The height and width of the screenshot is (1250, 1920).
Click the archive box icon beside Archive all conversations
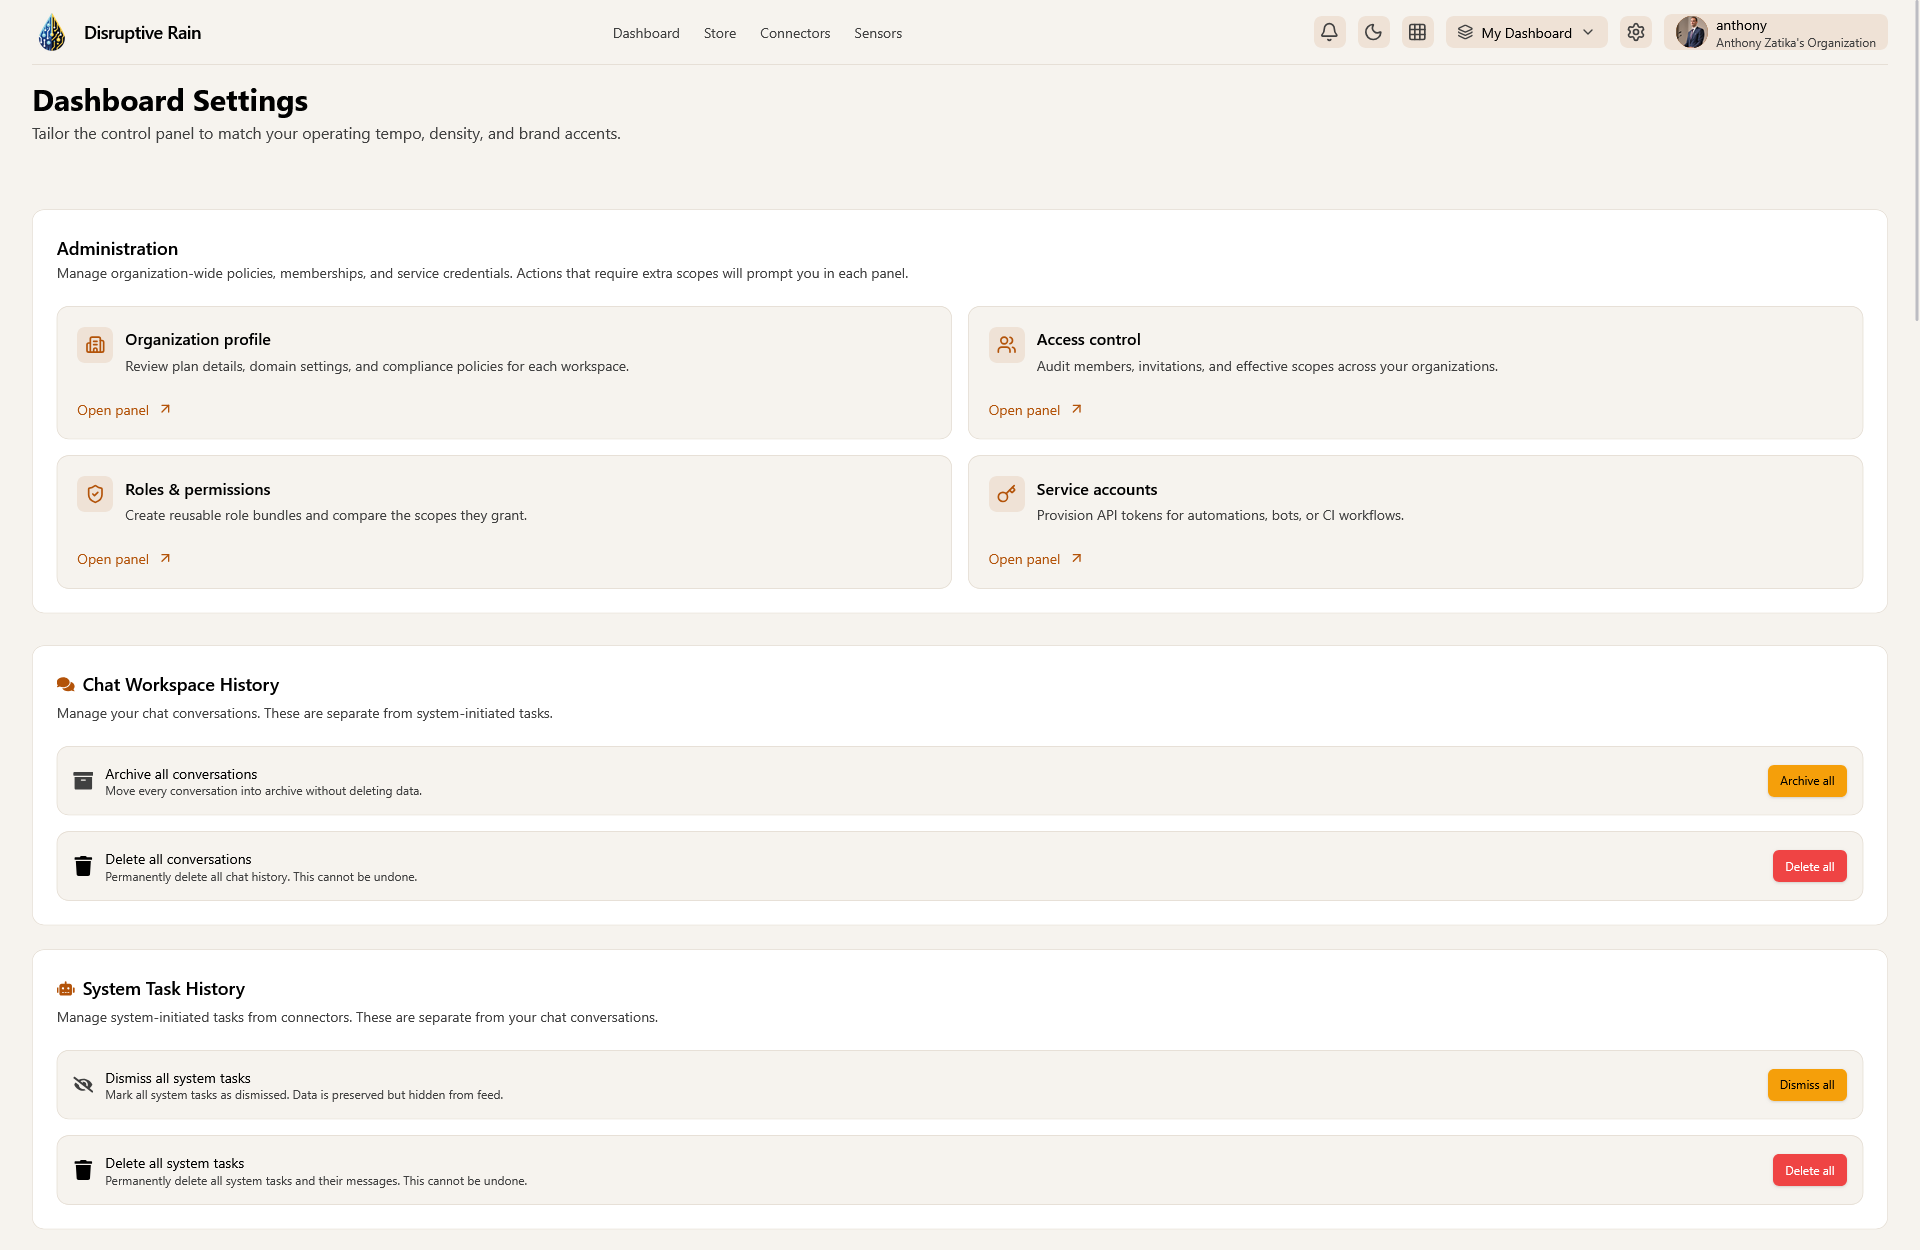point(83,781)
